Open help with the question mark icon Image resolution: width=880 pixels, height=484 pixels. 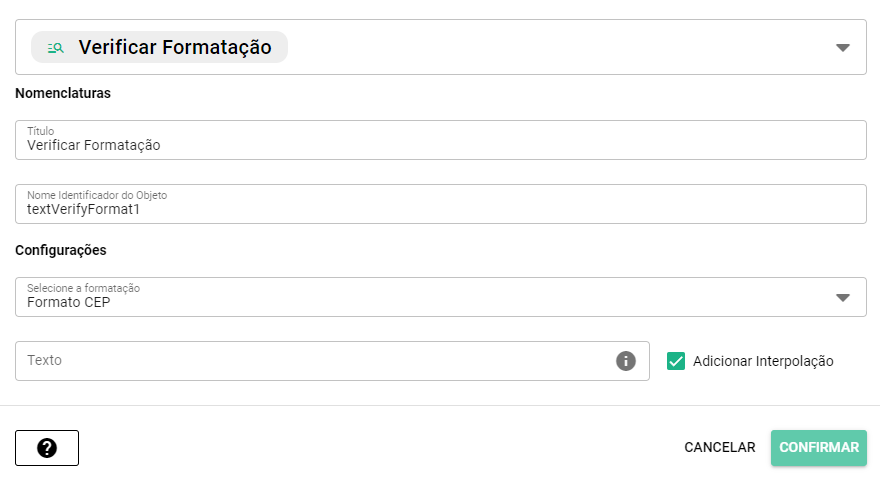pyautogui.click(x=47, y=448)
